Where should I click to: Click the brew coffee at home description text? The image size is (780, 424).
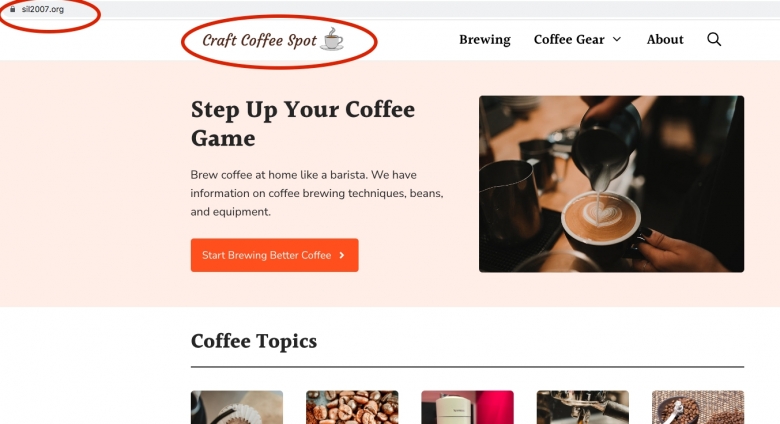click(x=317, y=193)
